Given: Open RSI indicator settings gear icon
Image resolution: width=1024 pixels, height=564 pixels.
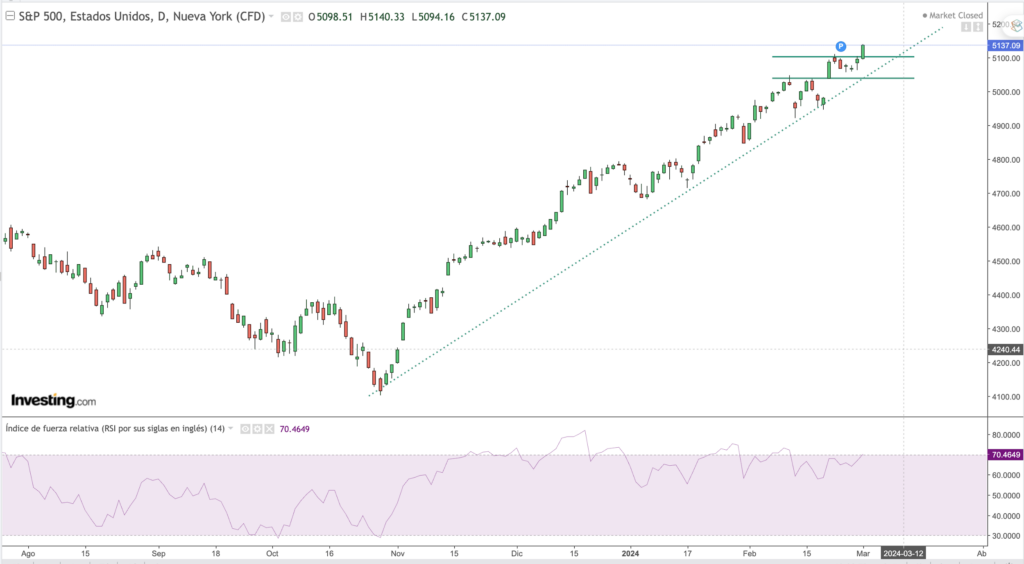Looking at the screenshot, I should (x=256, y=428).
